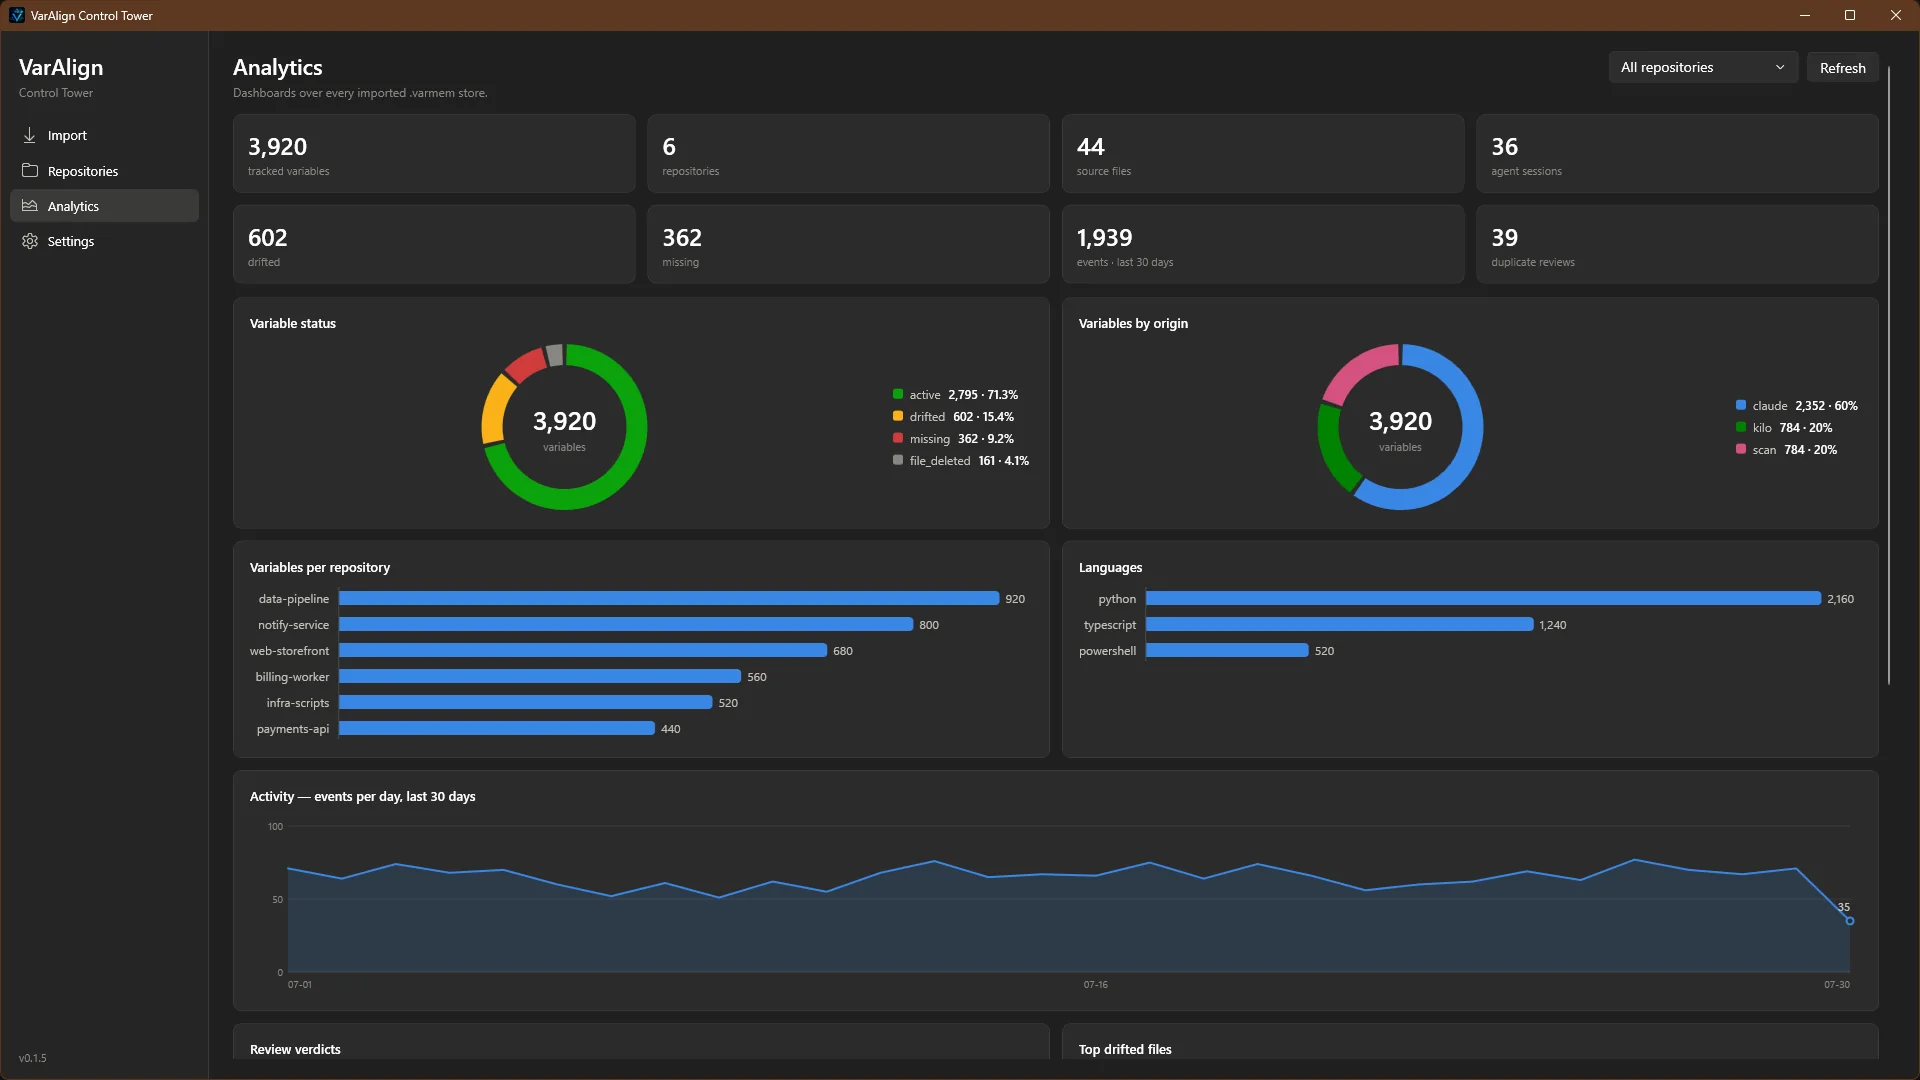Click the payments-api bar
Viewport: 1920px width, 1080px height.
click(497, 728)
